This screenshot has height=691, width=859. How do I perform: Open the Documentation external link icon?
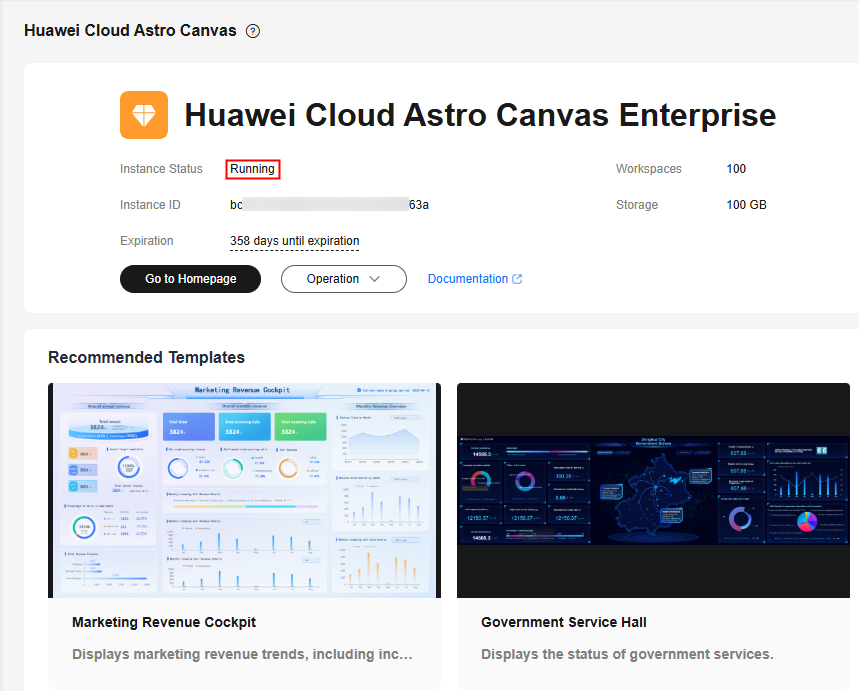517,279
